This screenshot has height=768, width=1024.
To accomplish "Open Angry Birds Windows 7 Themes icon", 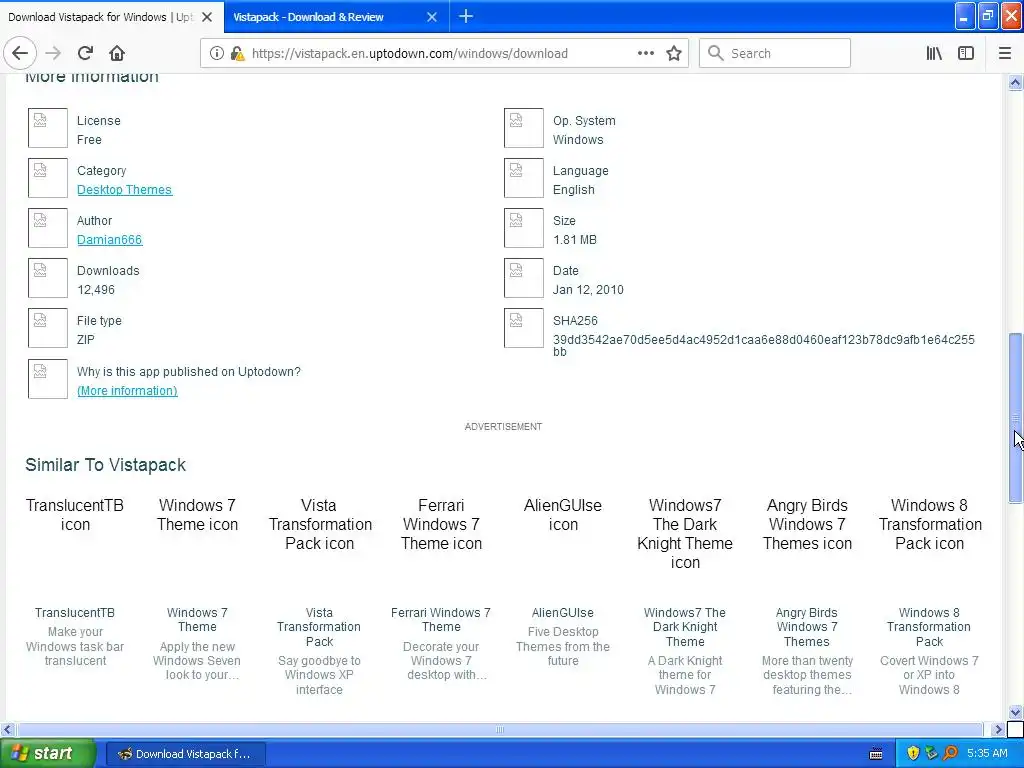I will pyautogui.click(x=807, y=524).
